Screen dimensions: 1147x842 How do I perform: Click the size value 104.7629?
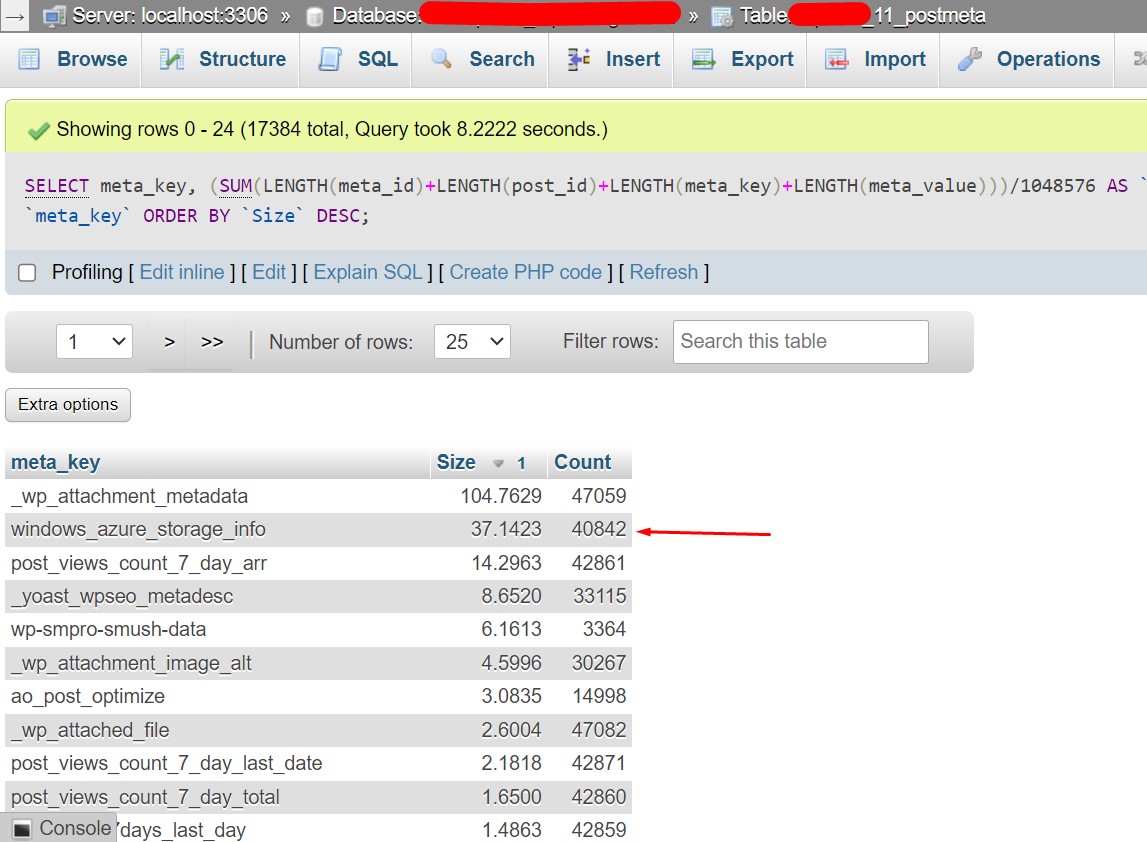point(501,496)
